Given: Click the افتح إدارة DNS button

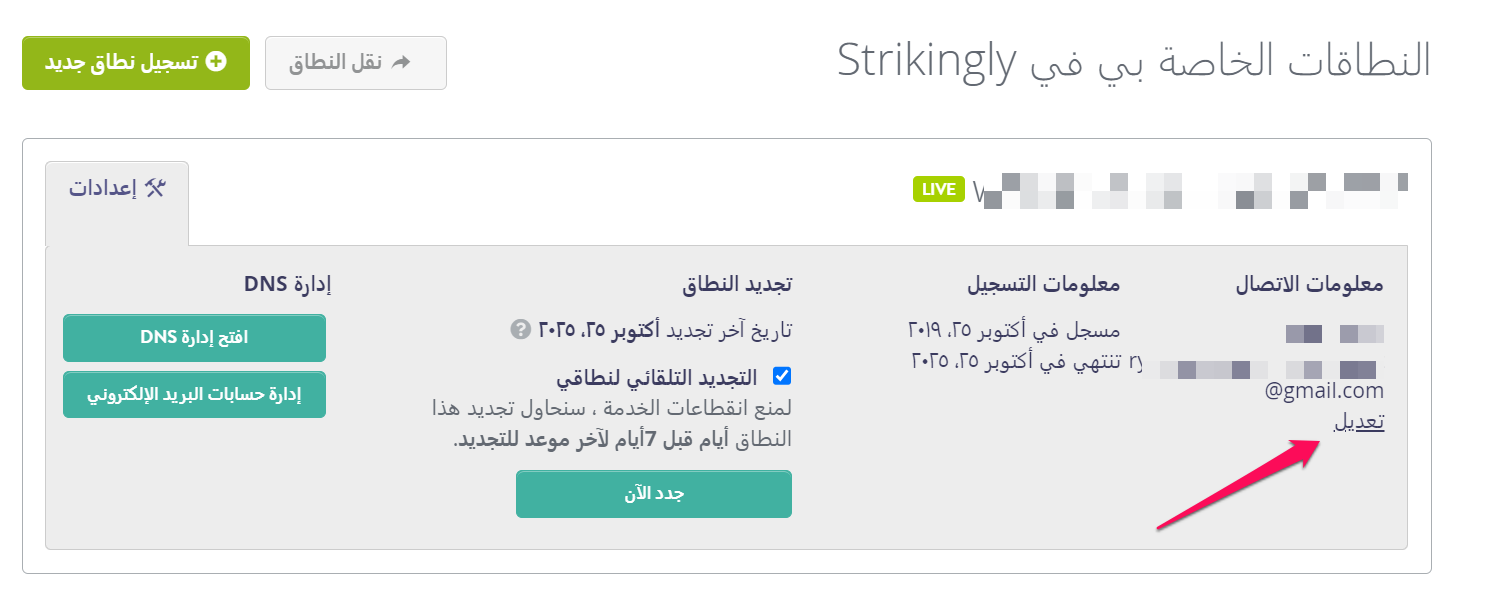Looking at the screenshot, I should (194, 338).
